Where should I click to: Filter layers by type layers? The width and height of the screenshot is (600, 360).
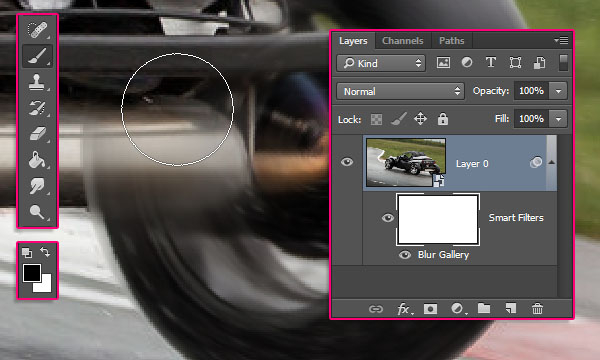tap(491, 62)
